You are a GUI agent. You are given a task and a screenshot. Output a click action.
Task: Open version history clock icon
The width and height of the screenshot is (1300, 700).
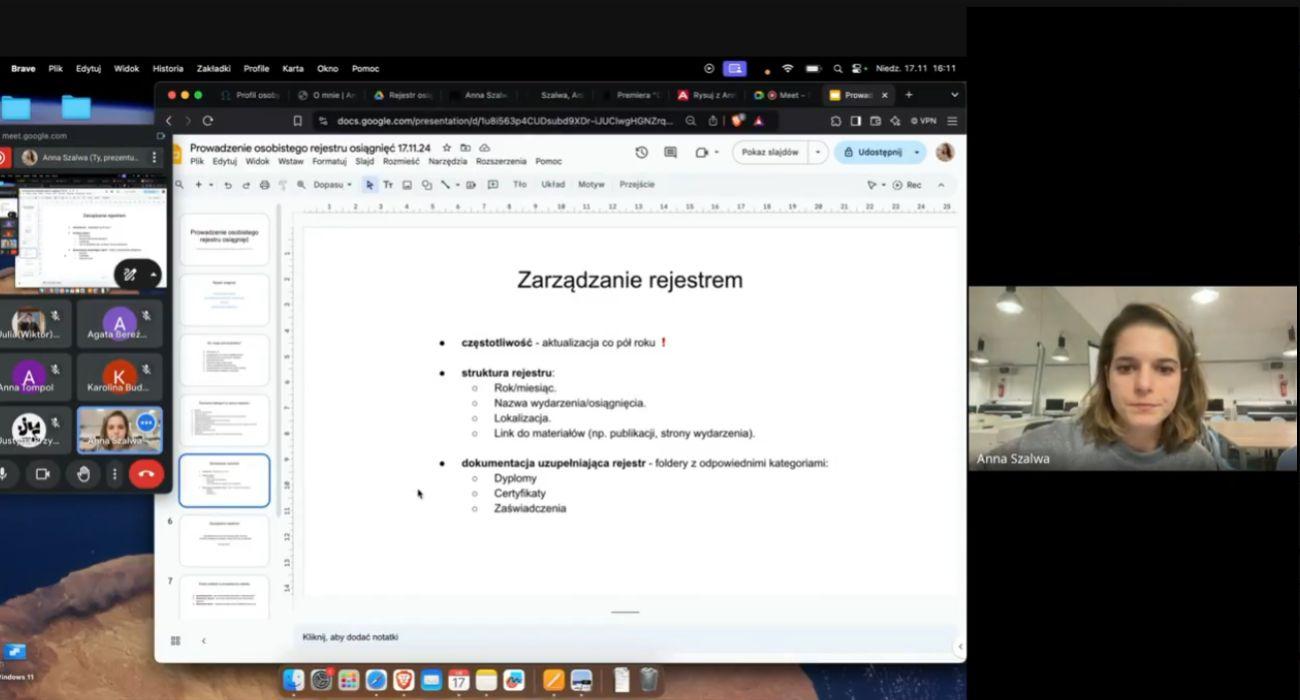coord(642,152)
